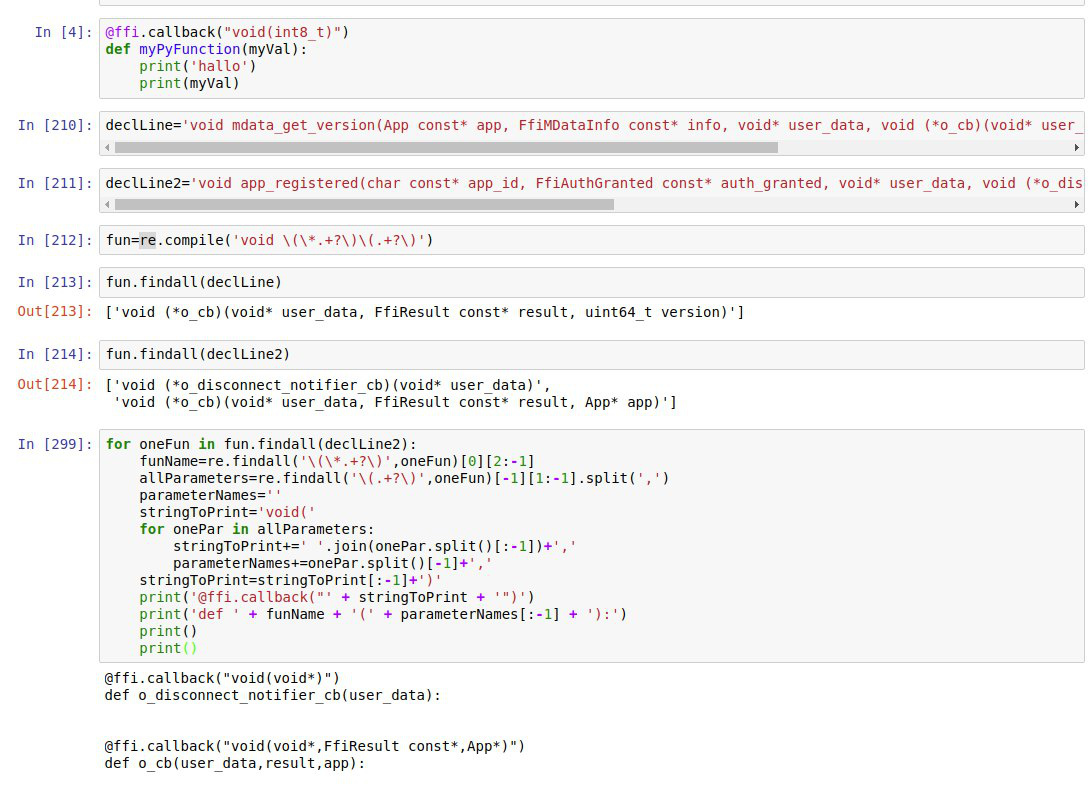The width and height of the screenshot is (1089, 791).
Task: Select cell via In [212] prompt
Action: tap(54, 240)
